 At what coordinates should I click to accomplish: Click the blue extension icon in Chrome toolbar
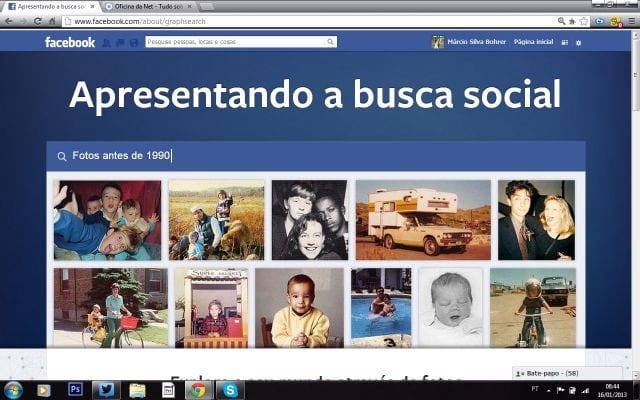coord(599,21)
